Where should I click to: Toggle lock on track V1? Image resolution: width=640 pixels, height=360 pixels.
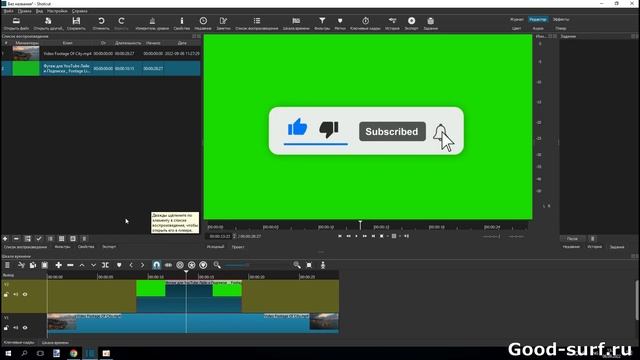click(6, 327)
